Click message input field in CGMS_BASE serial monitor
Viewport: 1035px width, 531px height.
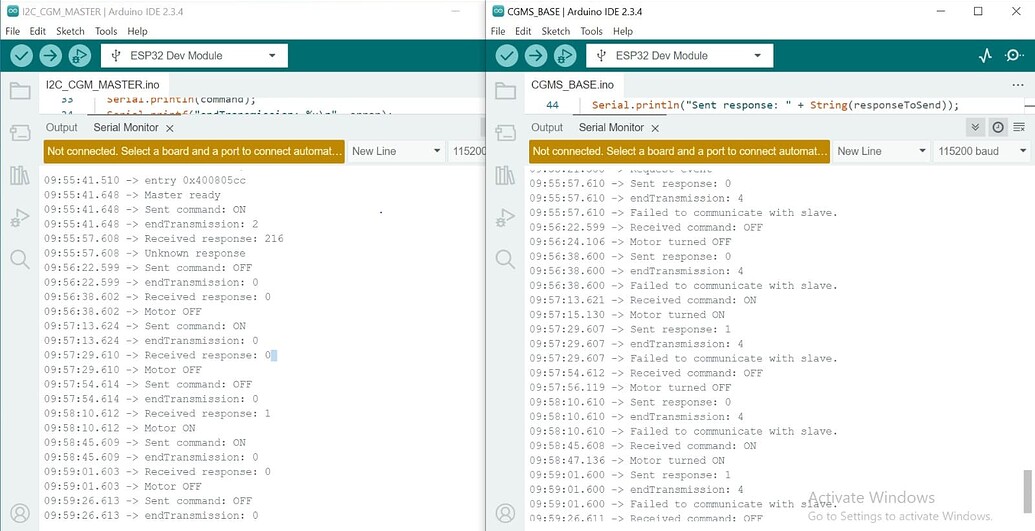679,151
